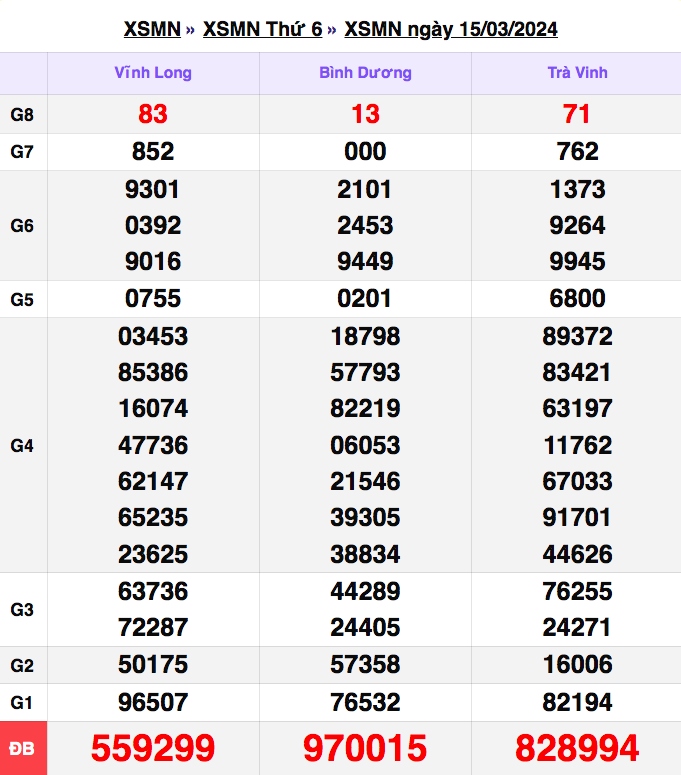Select G1 number 82194
Screen dimensions: 681x775
coord(577,702)
